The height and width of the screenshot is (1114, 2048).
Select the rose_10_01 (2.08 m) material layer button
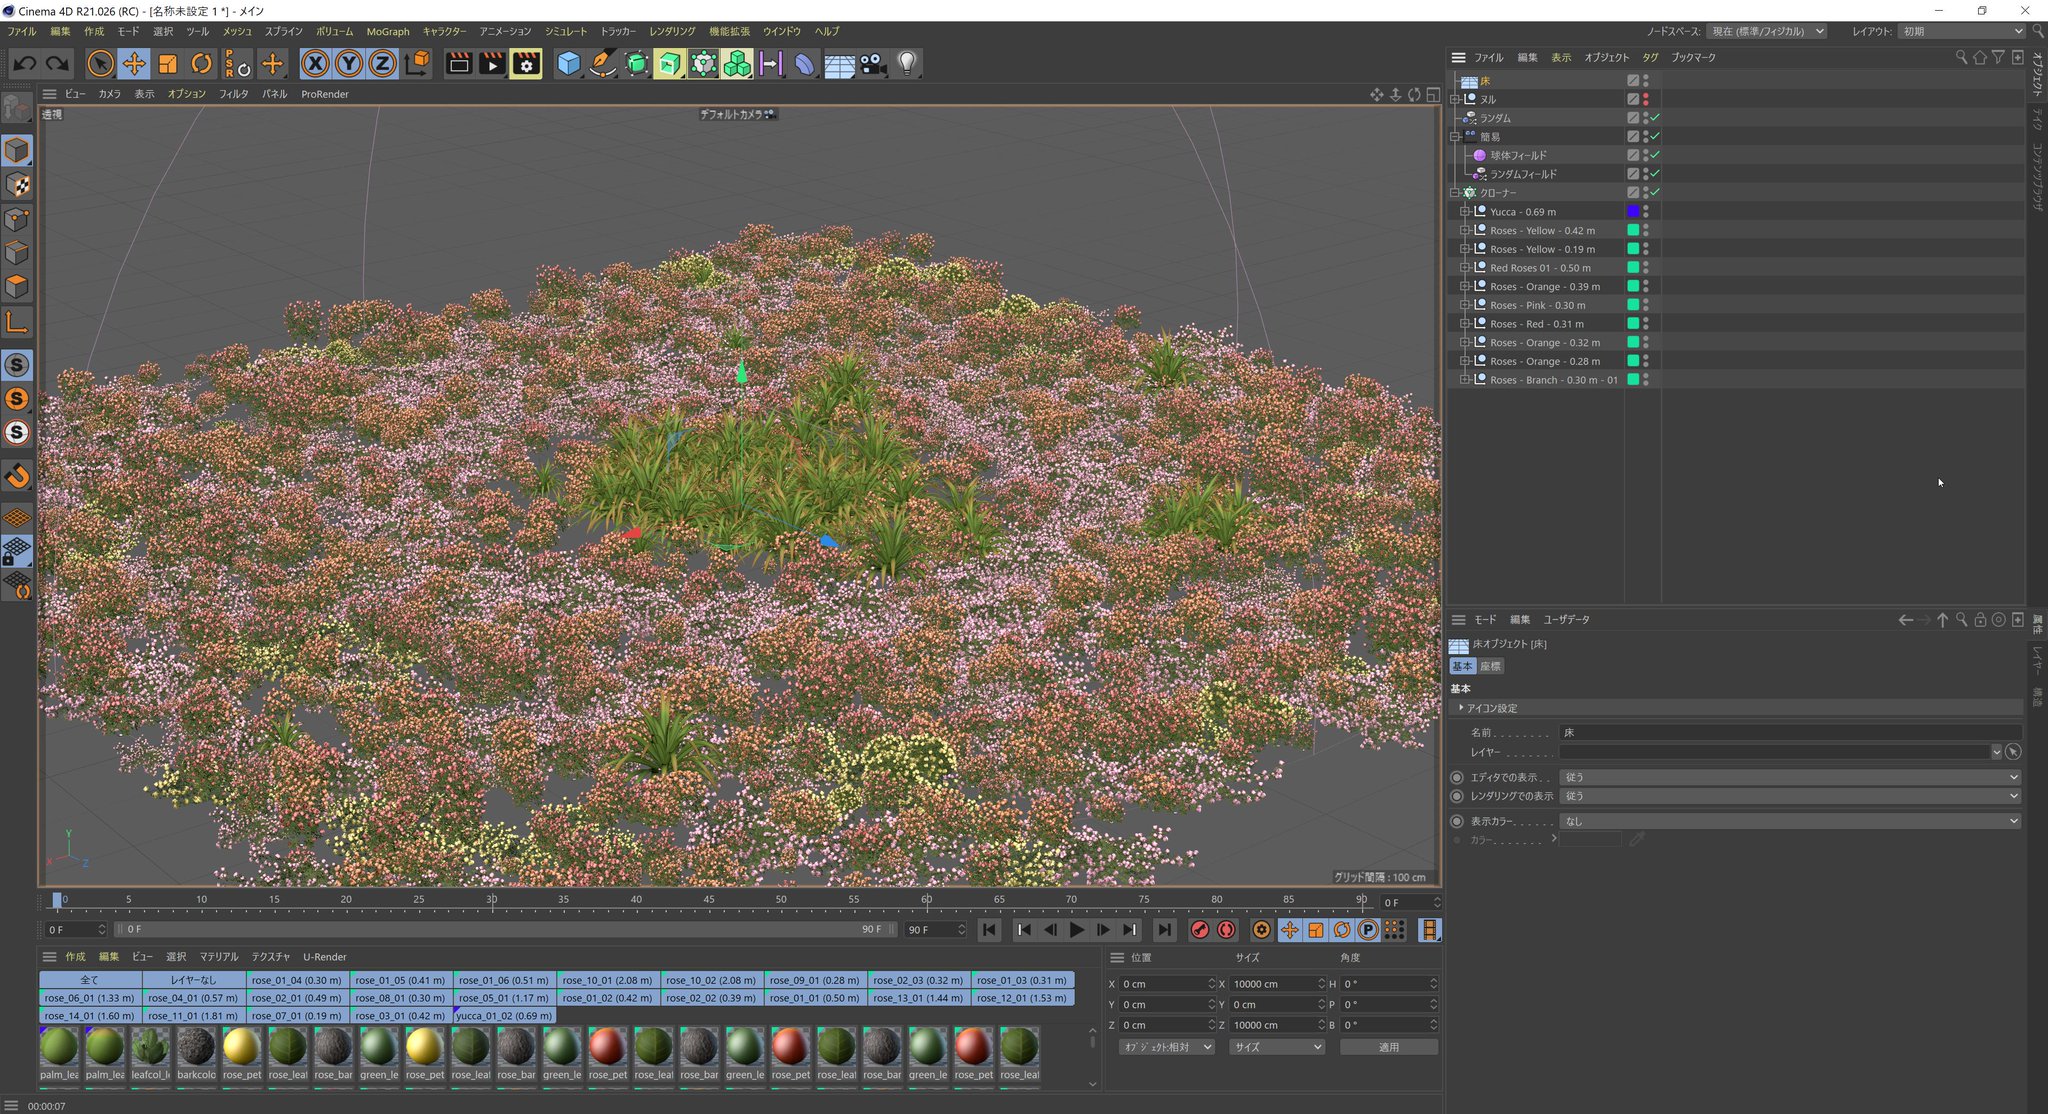(x=607, y=980)
